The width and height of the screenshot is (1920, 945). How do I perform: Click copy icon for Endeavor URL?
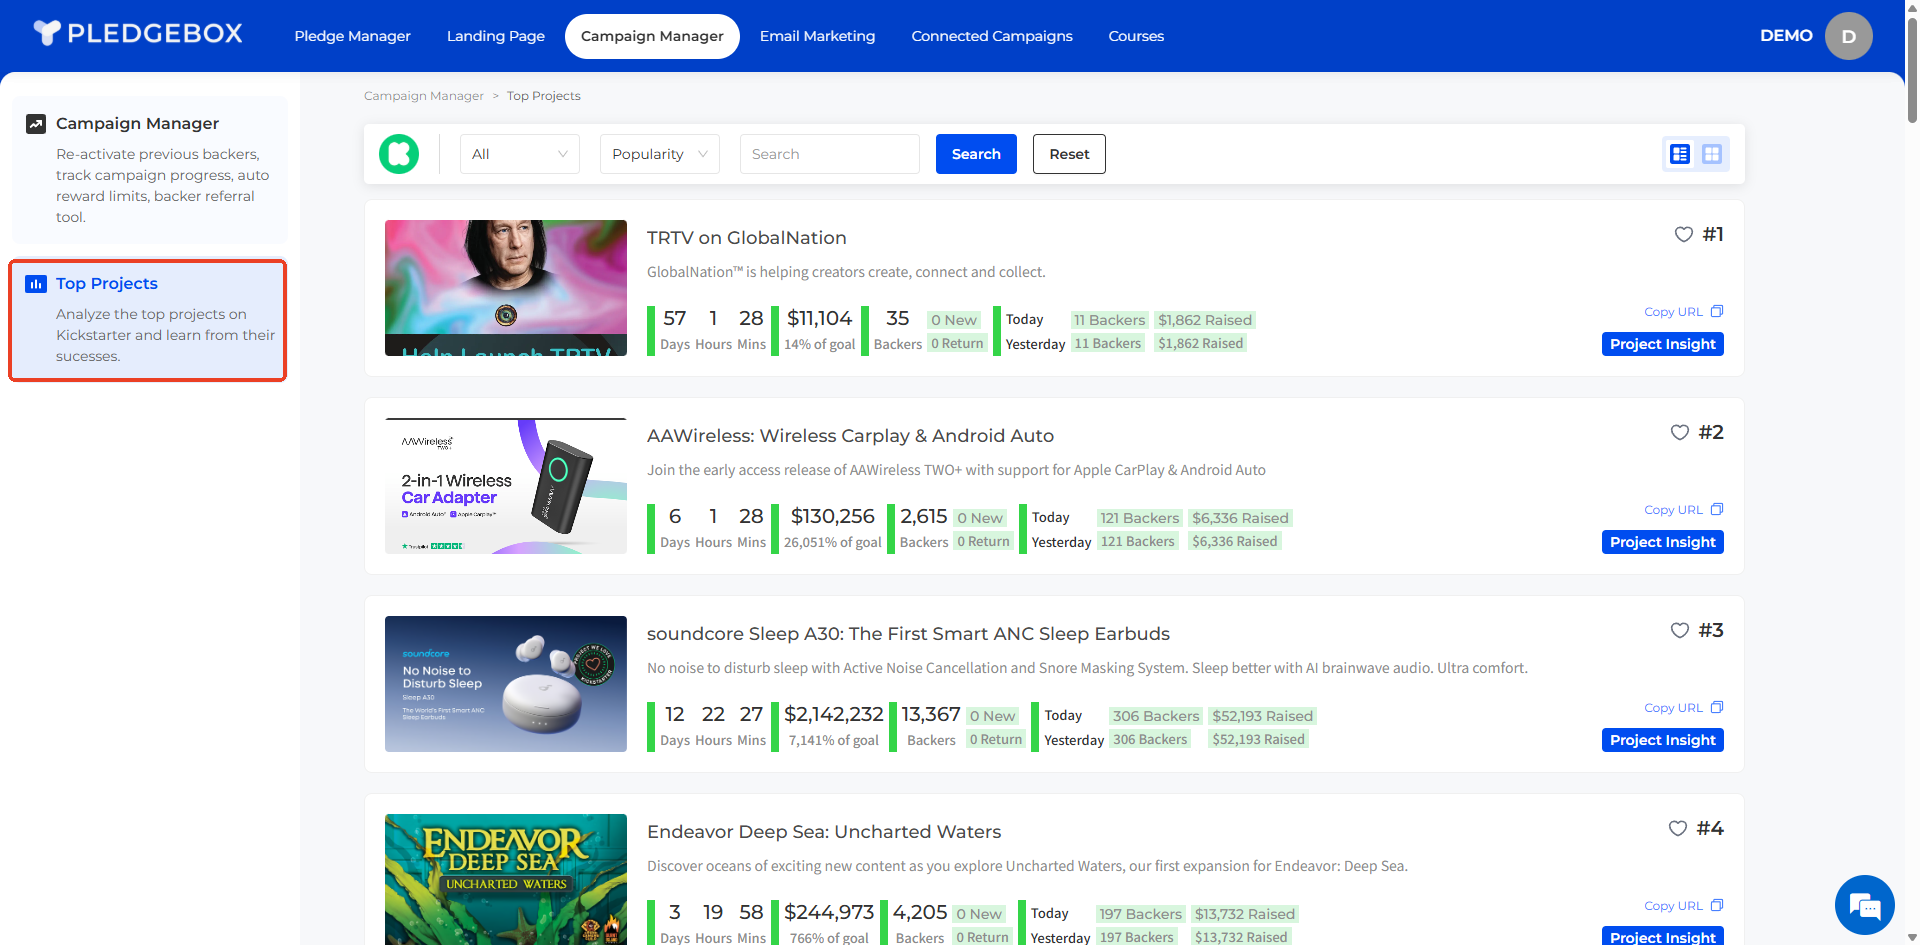point(1717,905)
